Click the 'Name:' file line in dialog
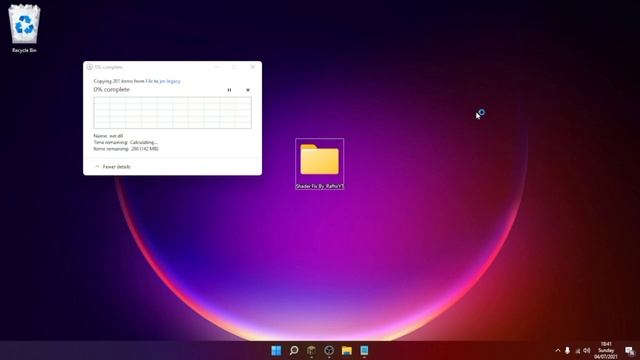This screenshot has width=640, height=360. click(108, 136)
